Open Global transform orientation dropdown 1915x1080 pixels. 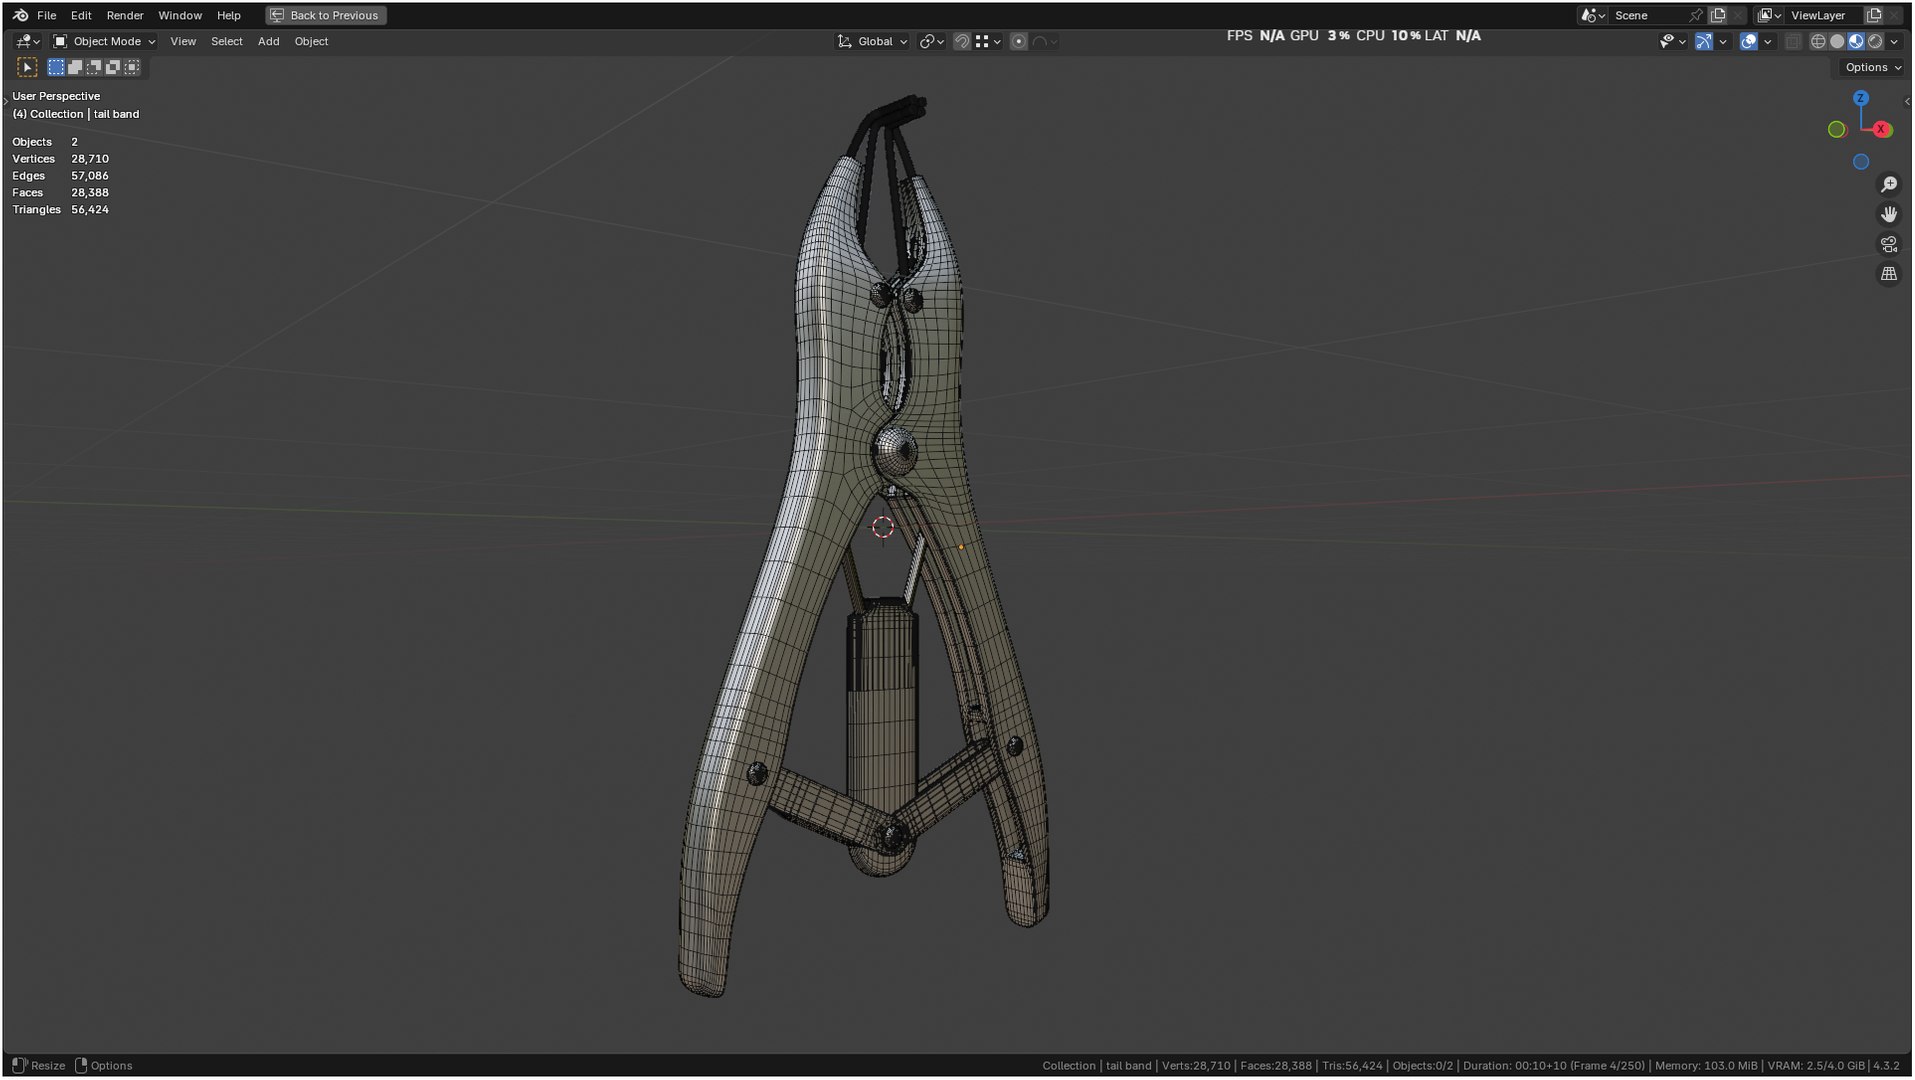(872, 41)
